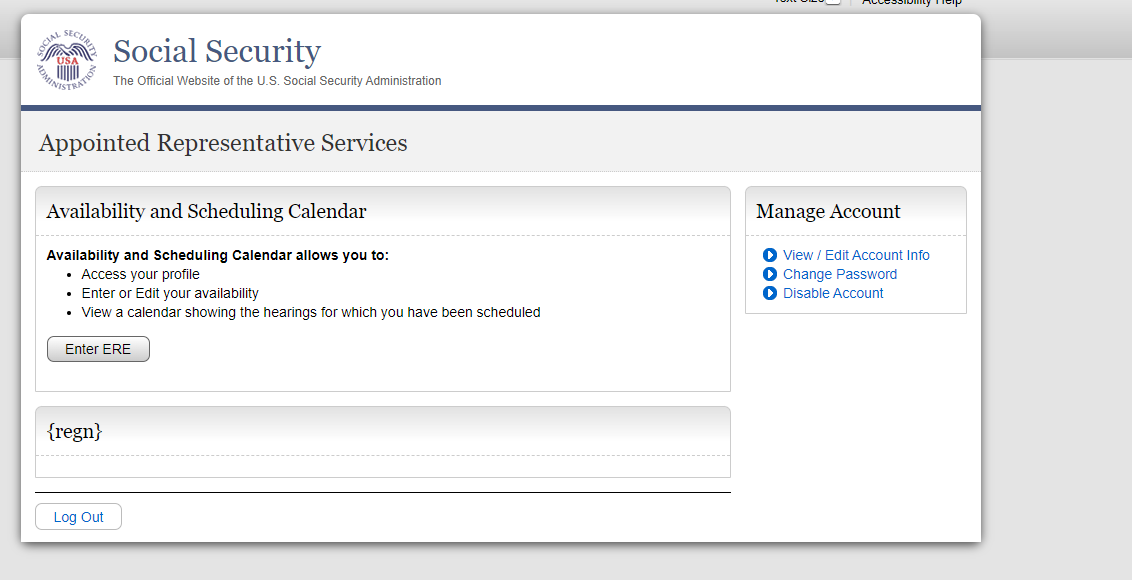Click the Manage Account panel header

[828, 211]
